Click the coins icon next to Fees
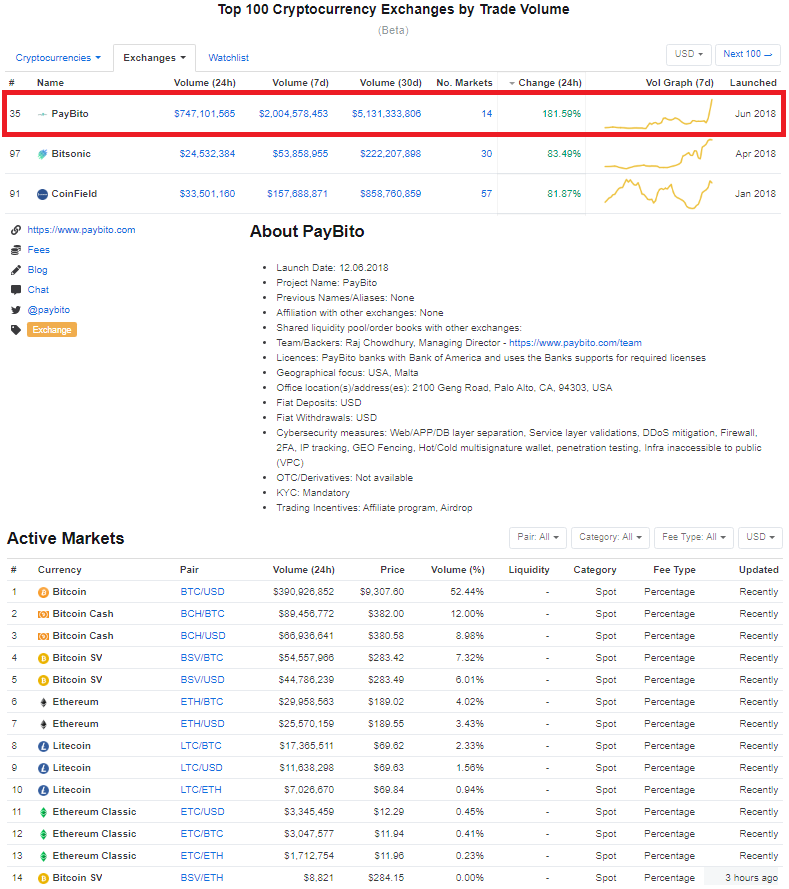The height and width of the screenshot is (889, 789). pos(16,250)
